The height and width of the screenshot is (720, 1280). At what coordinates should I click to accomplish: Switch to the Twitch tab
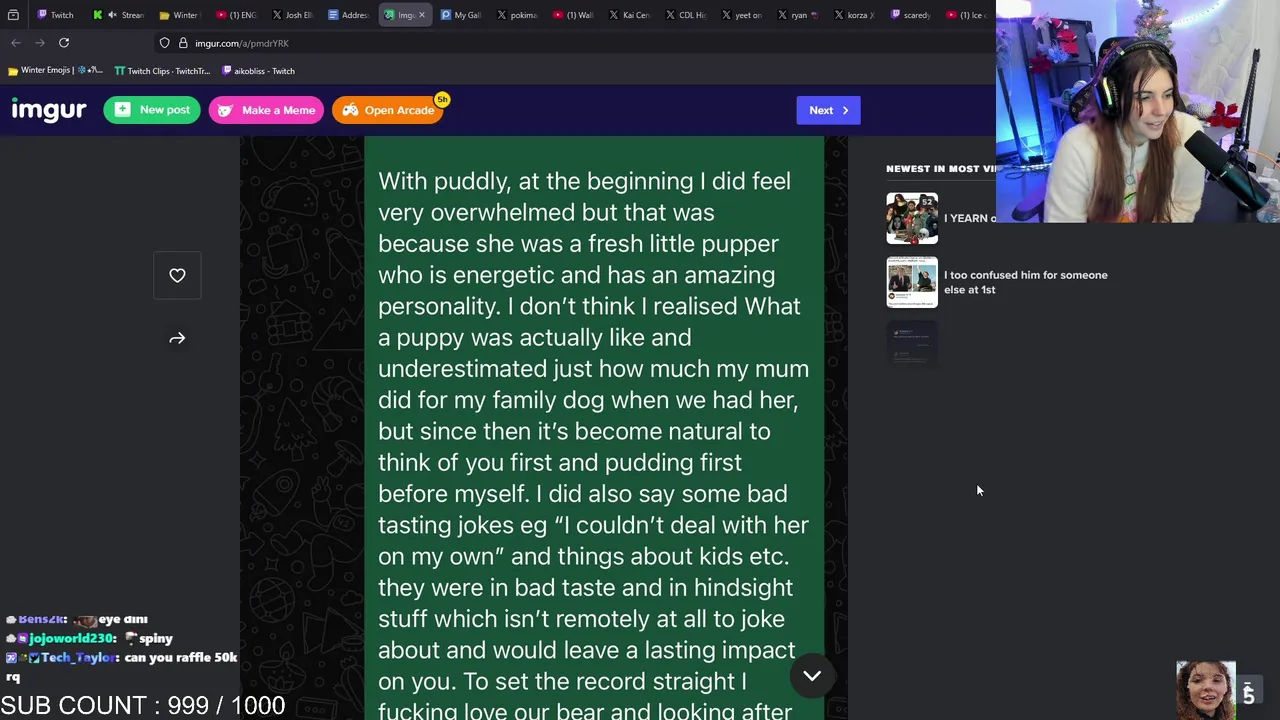[55, 15]
